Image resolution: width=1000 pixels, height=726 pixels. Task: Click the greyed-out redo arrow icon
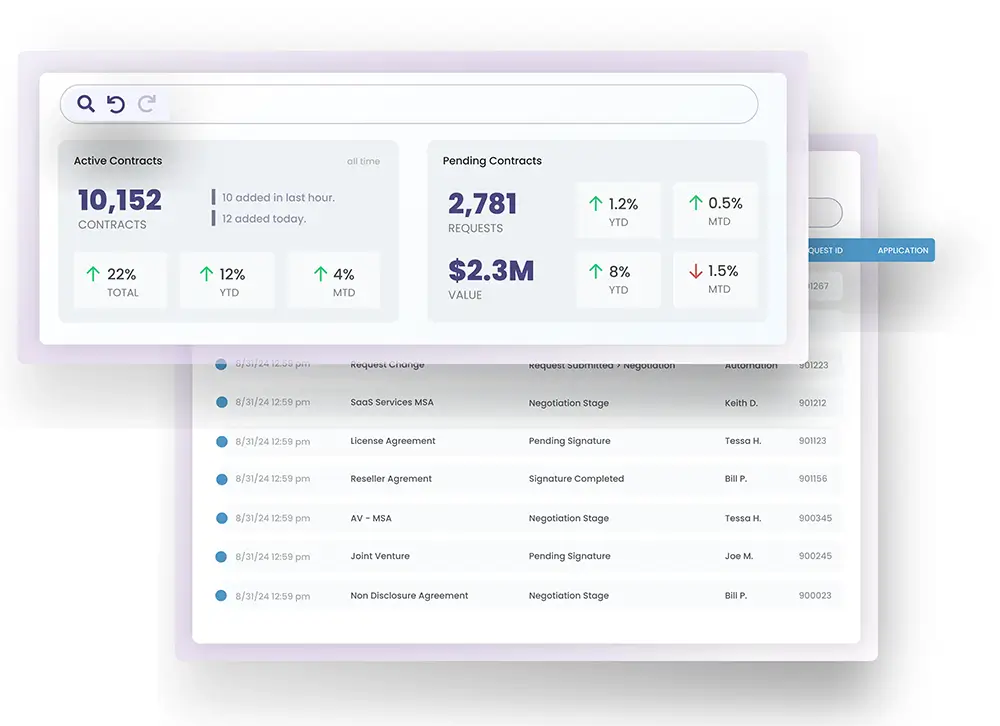[147, 104]
